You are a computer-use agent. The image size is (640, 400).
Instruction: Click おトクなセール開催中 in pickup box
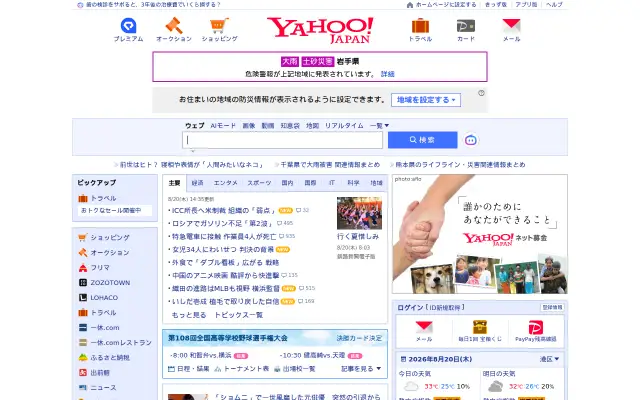tap(115, 211)
